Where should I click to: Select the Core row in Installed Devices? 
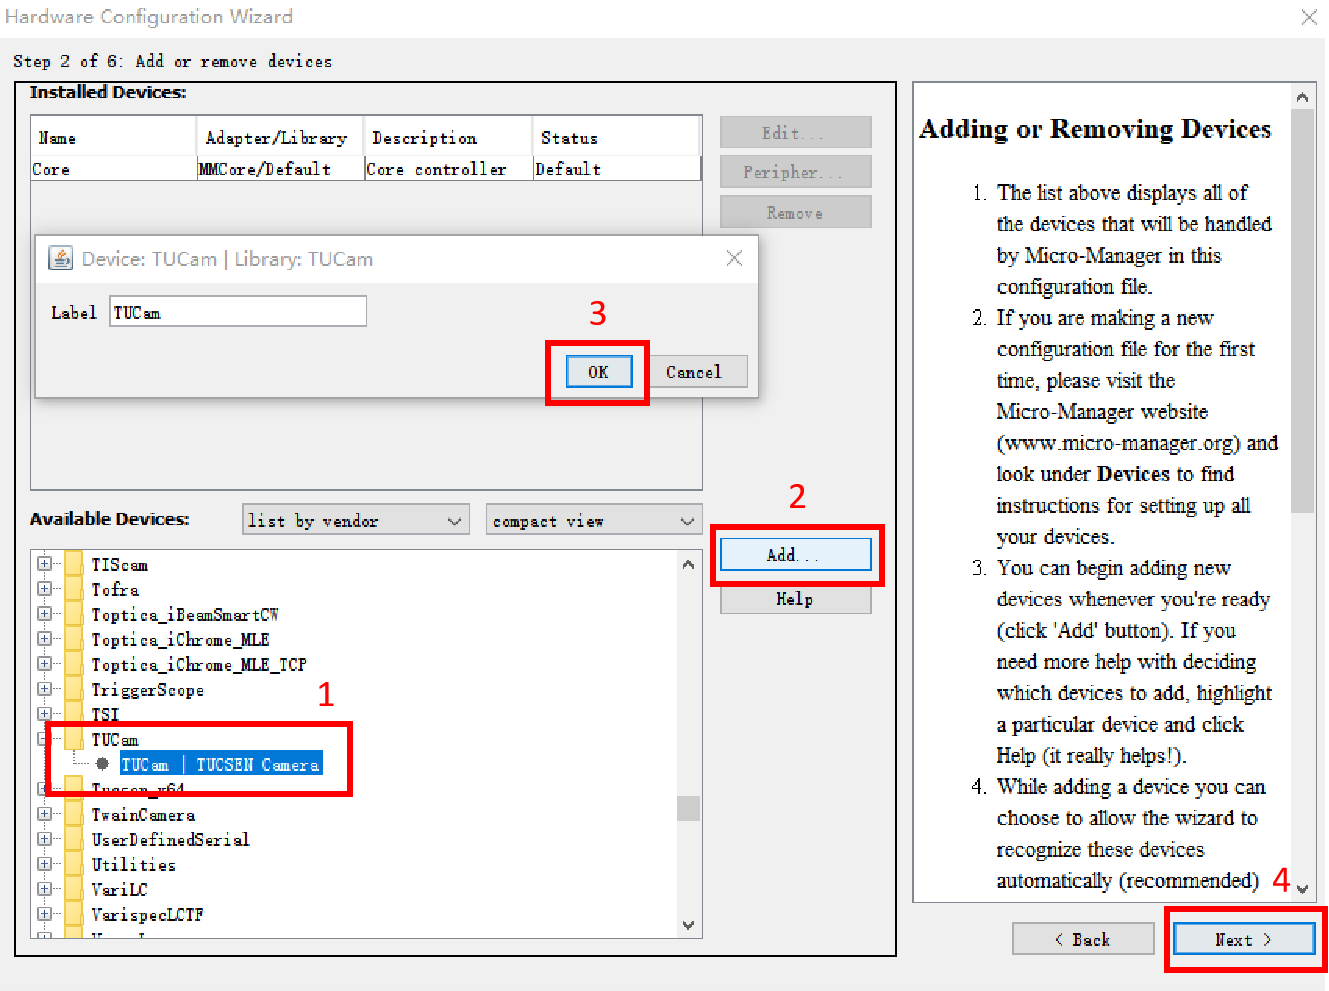[366, 168]
